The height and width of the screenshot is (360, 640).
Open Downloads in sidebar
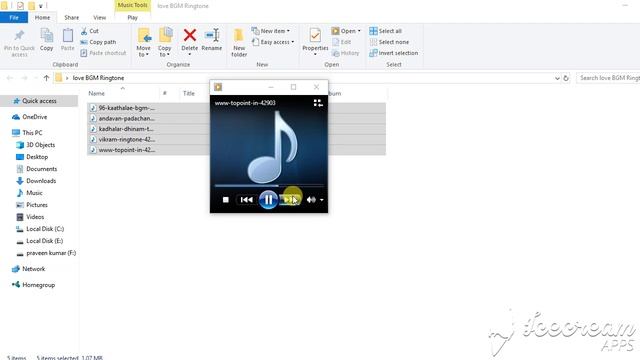(41, 181)
